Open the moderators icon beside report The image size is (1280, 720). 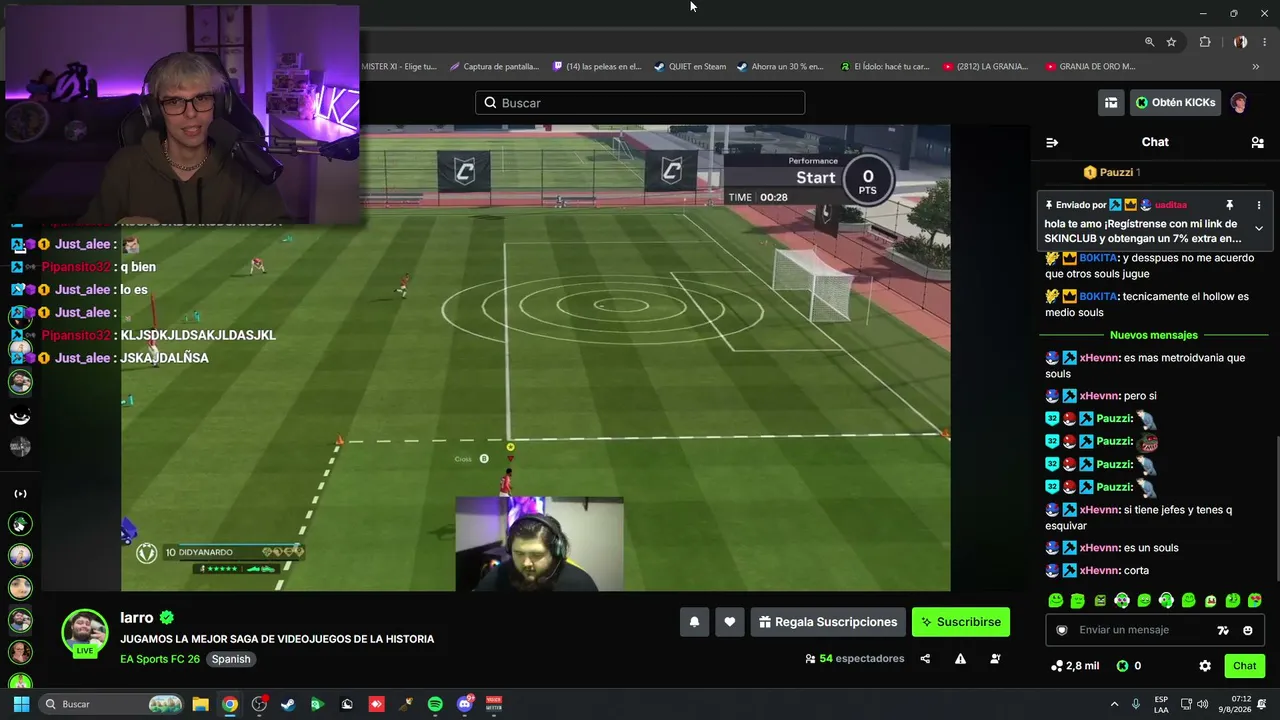click(995, 659)
